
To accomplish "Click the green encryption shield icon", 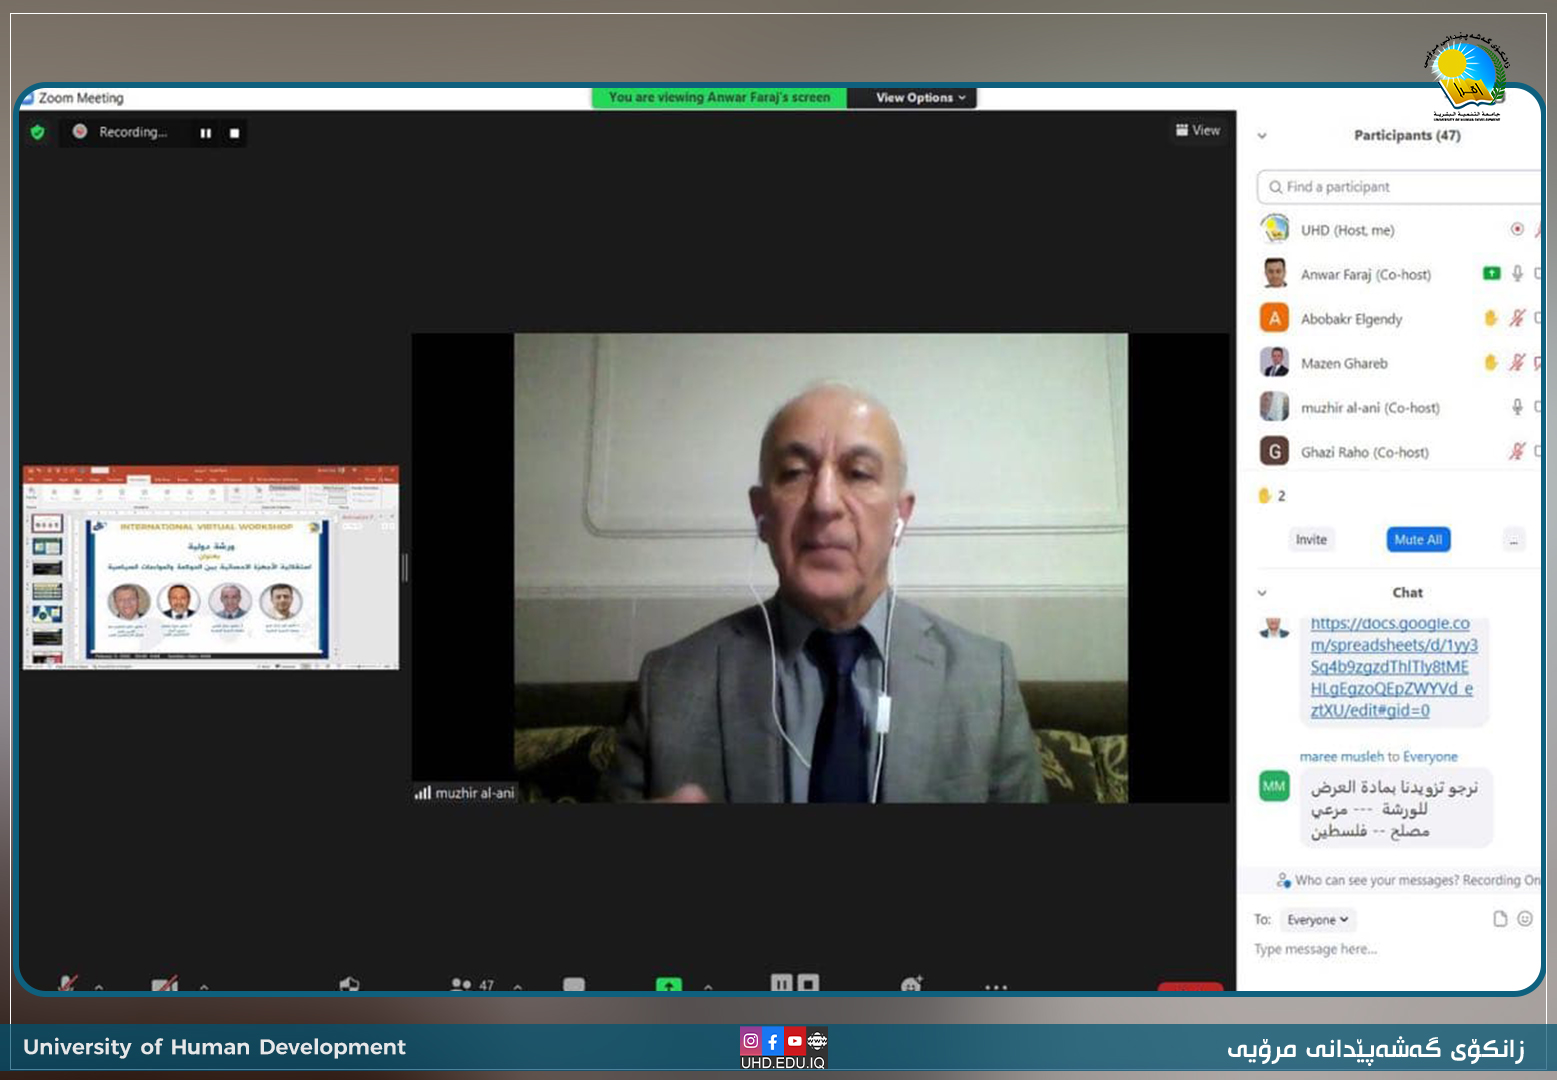I will 38,132.
